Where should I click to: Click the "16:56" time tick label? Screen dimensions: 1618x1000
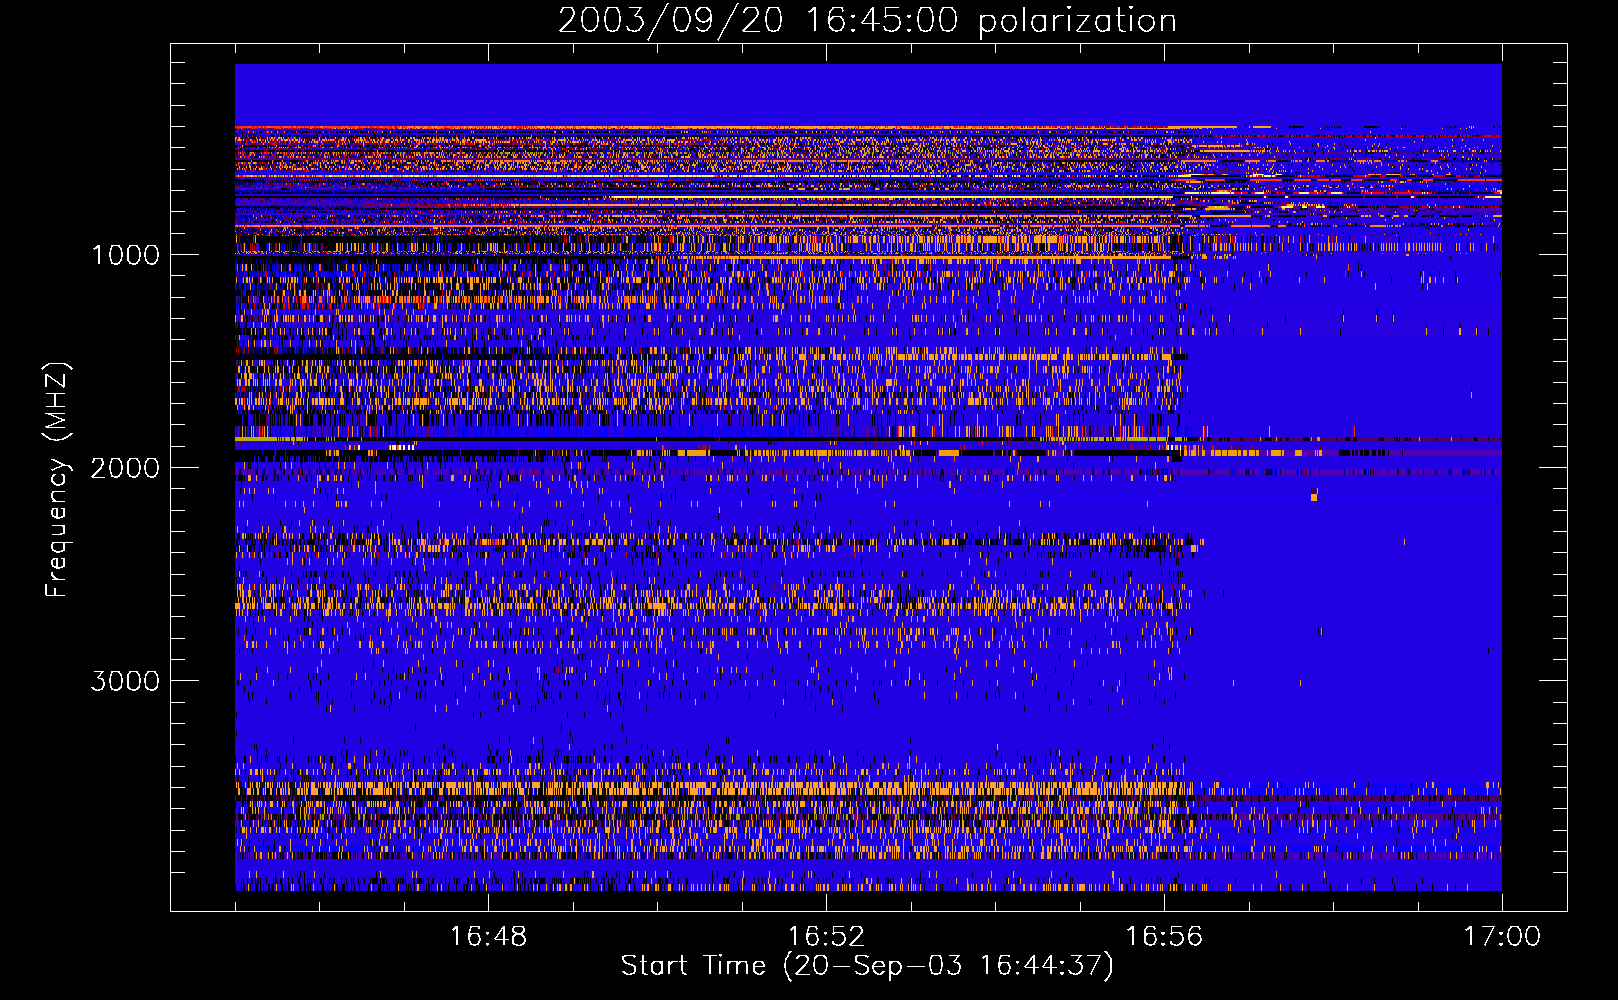pyautogui.click(x=1164, y=937)
